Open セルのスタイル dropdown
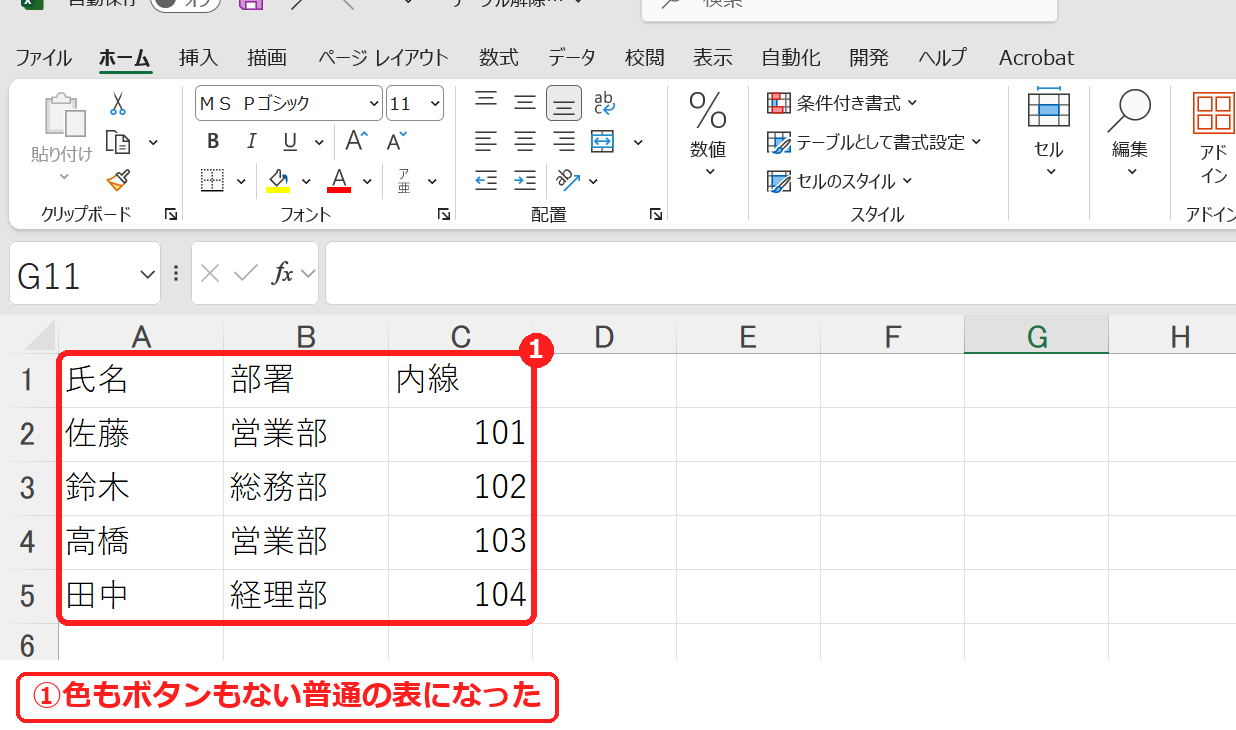 click(840, 181)
